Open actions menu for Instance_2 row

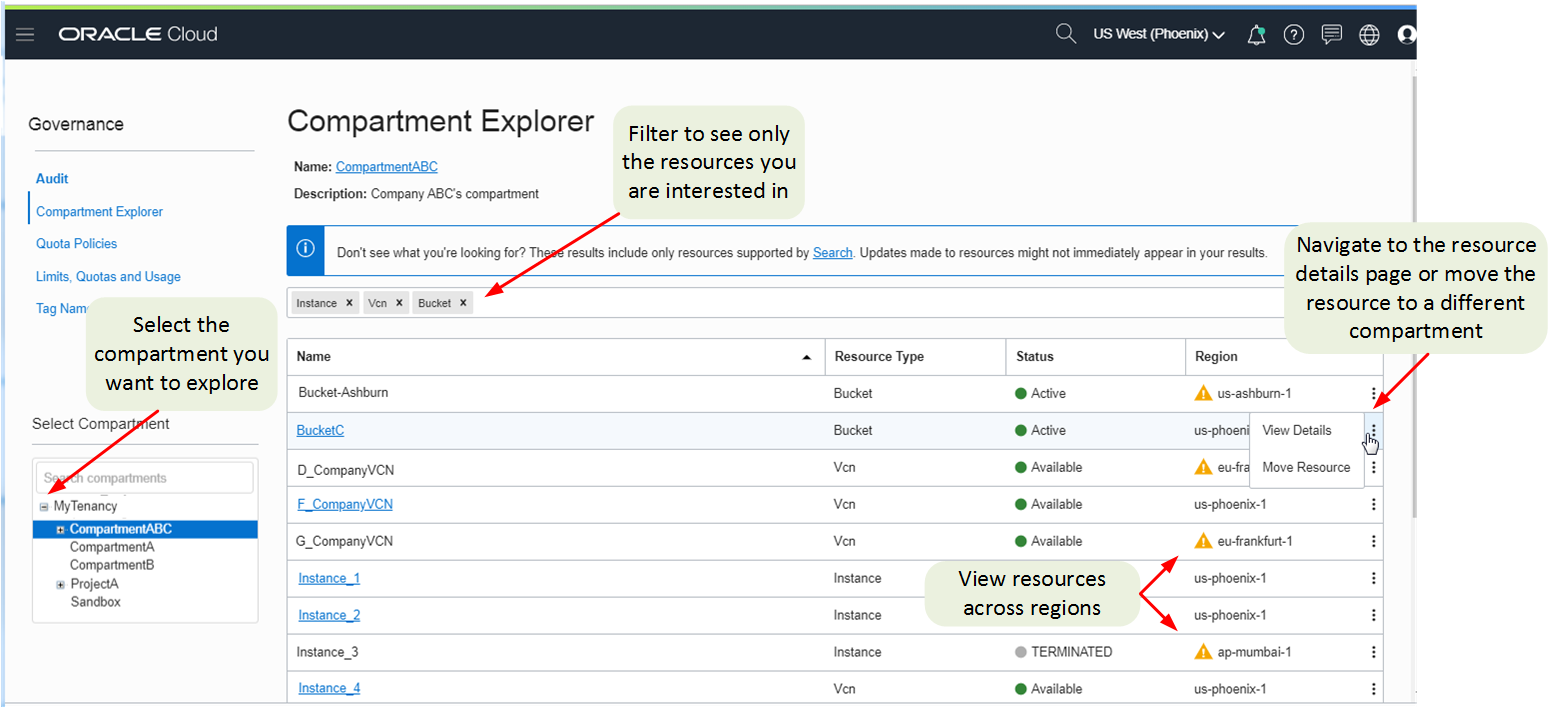point(1374,615)
